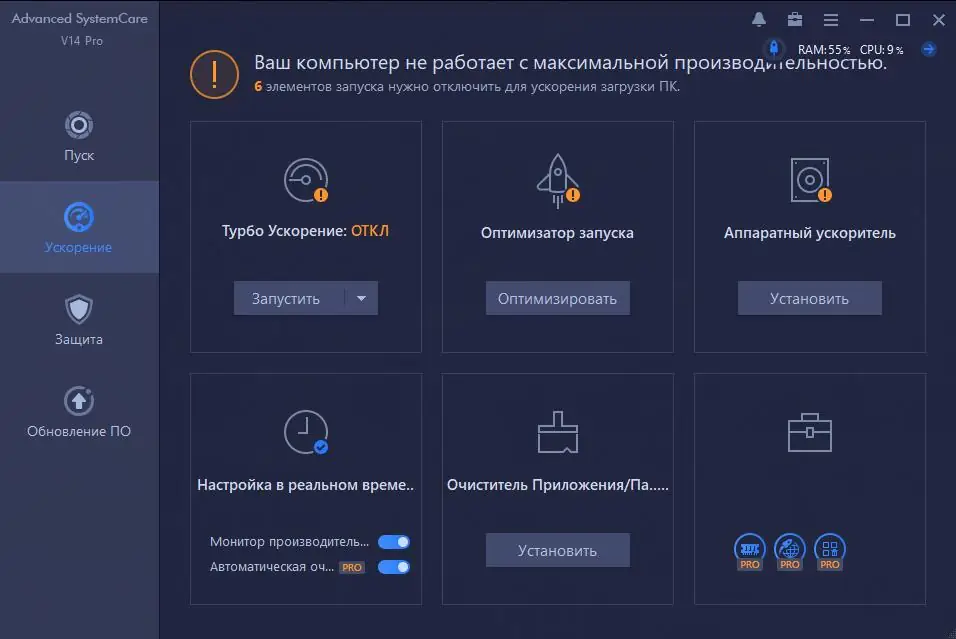Open the toolbox briefcase icon in title bar

tap(795, 19)
